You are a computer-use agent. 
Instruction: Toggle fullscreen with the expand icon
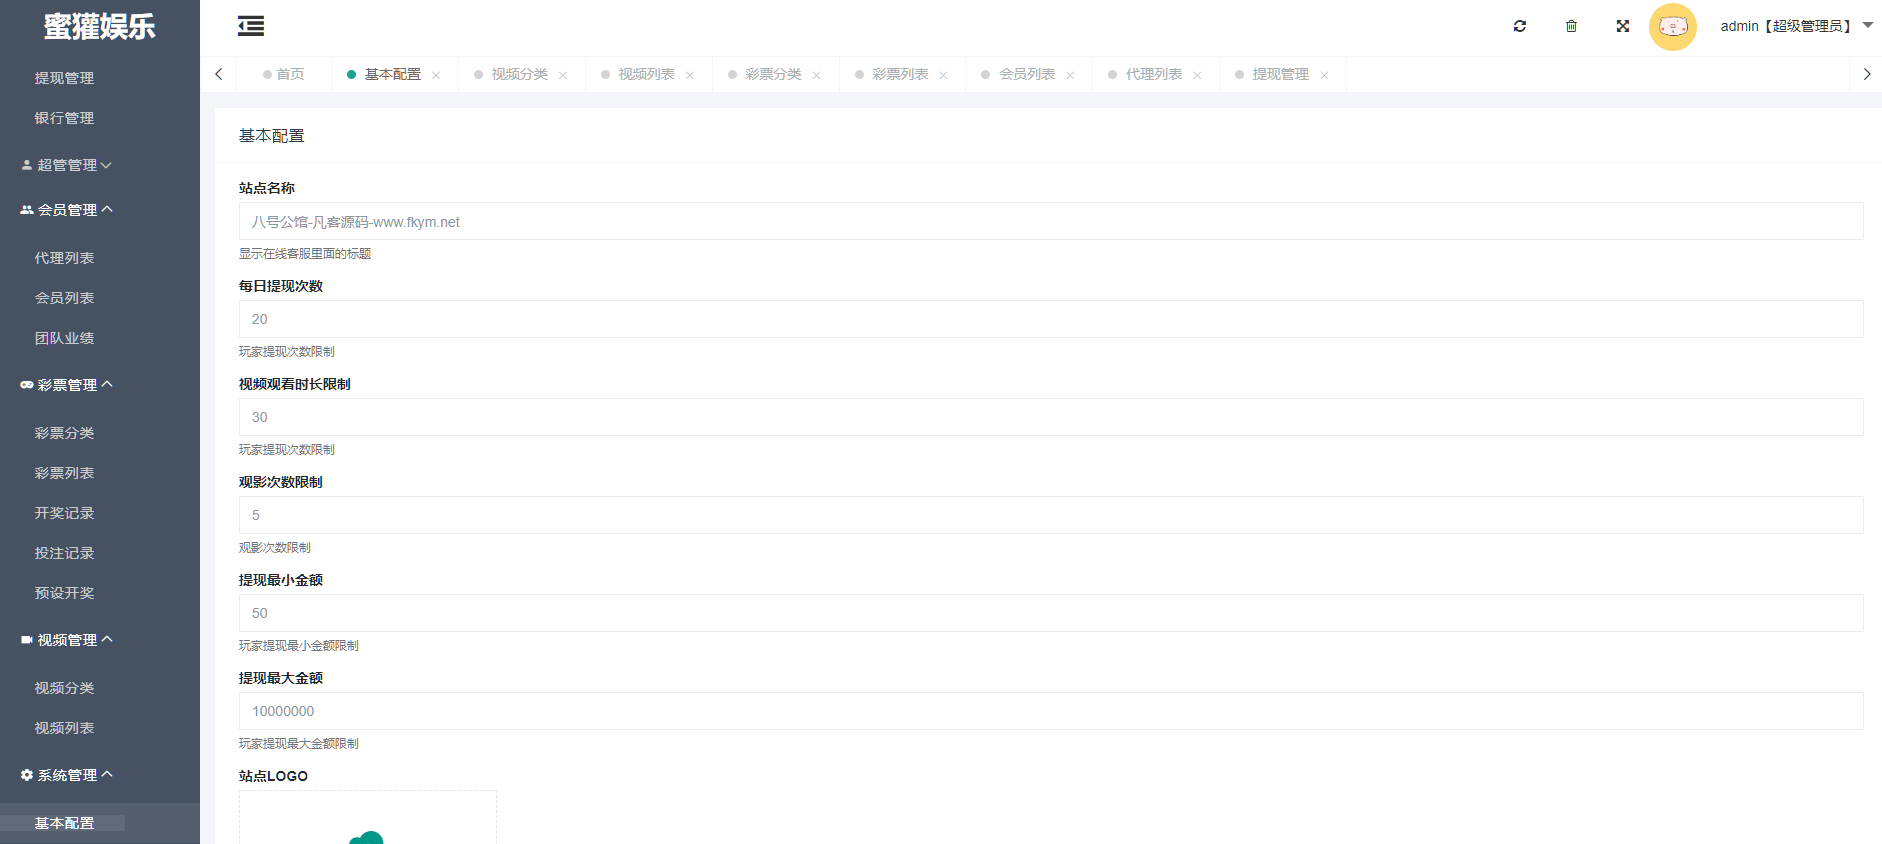[x=1623, y=27]
